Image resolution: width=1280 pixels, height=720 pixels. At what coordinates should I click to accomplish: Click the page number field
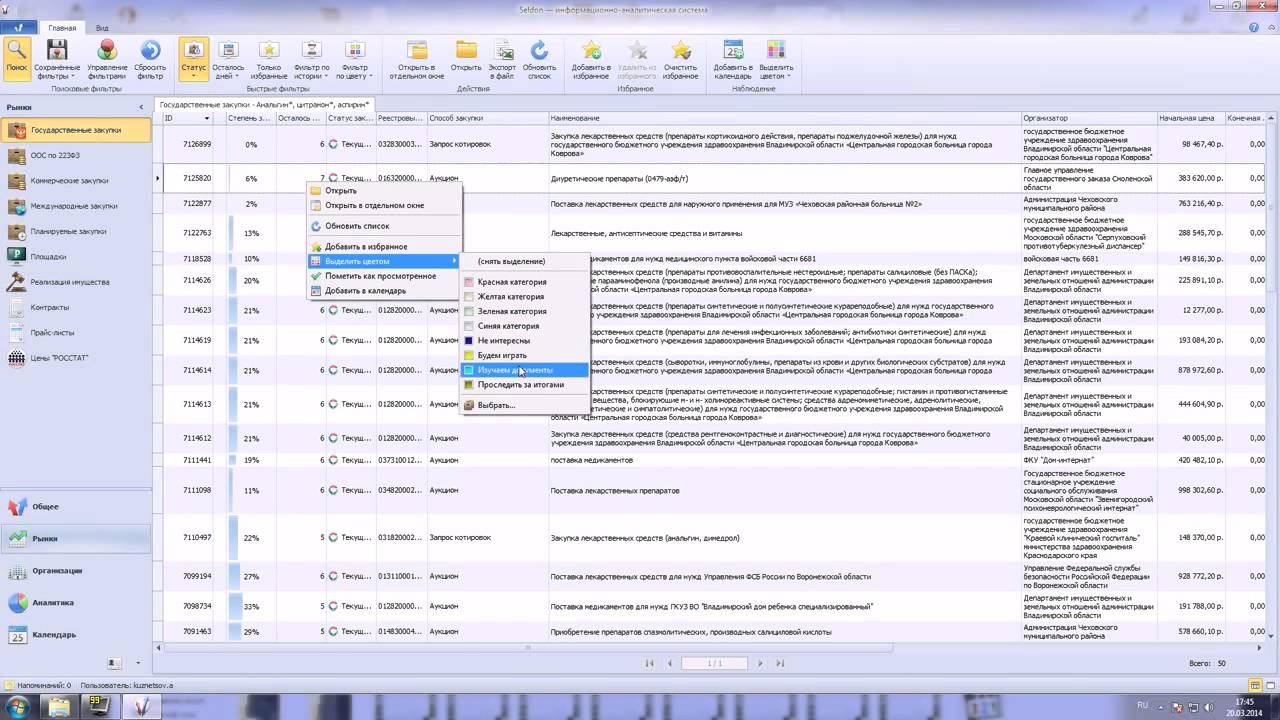715,663
